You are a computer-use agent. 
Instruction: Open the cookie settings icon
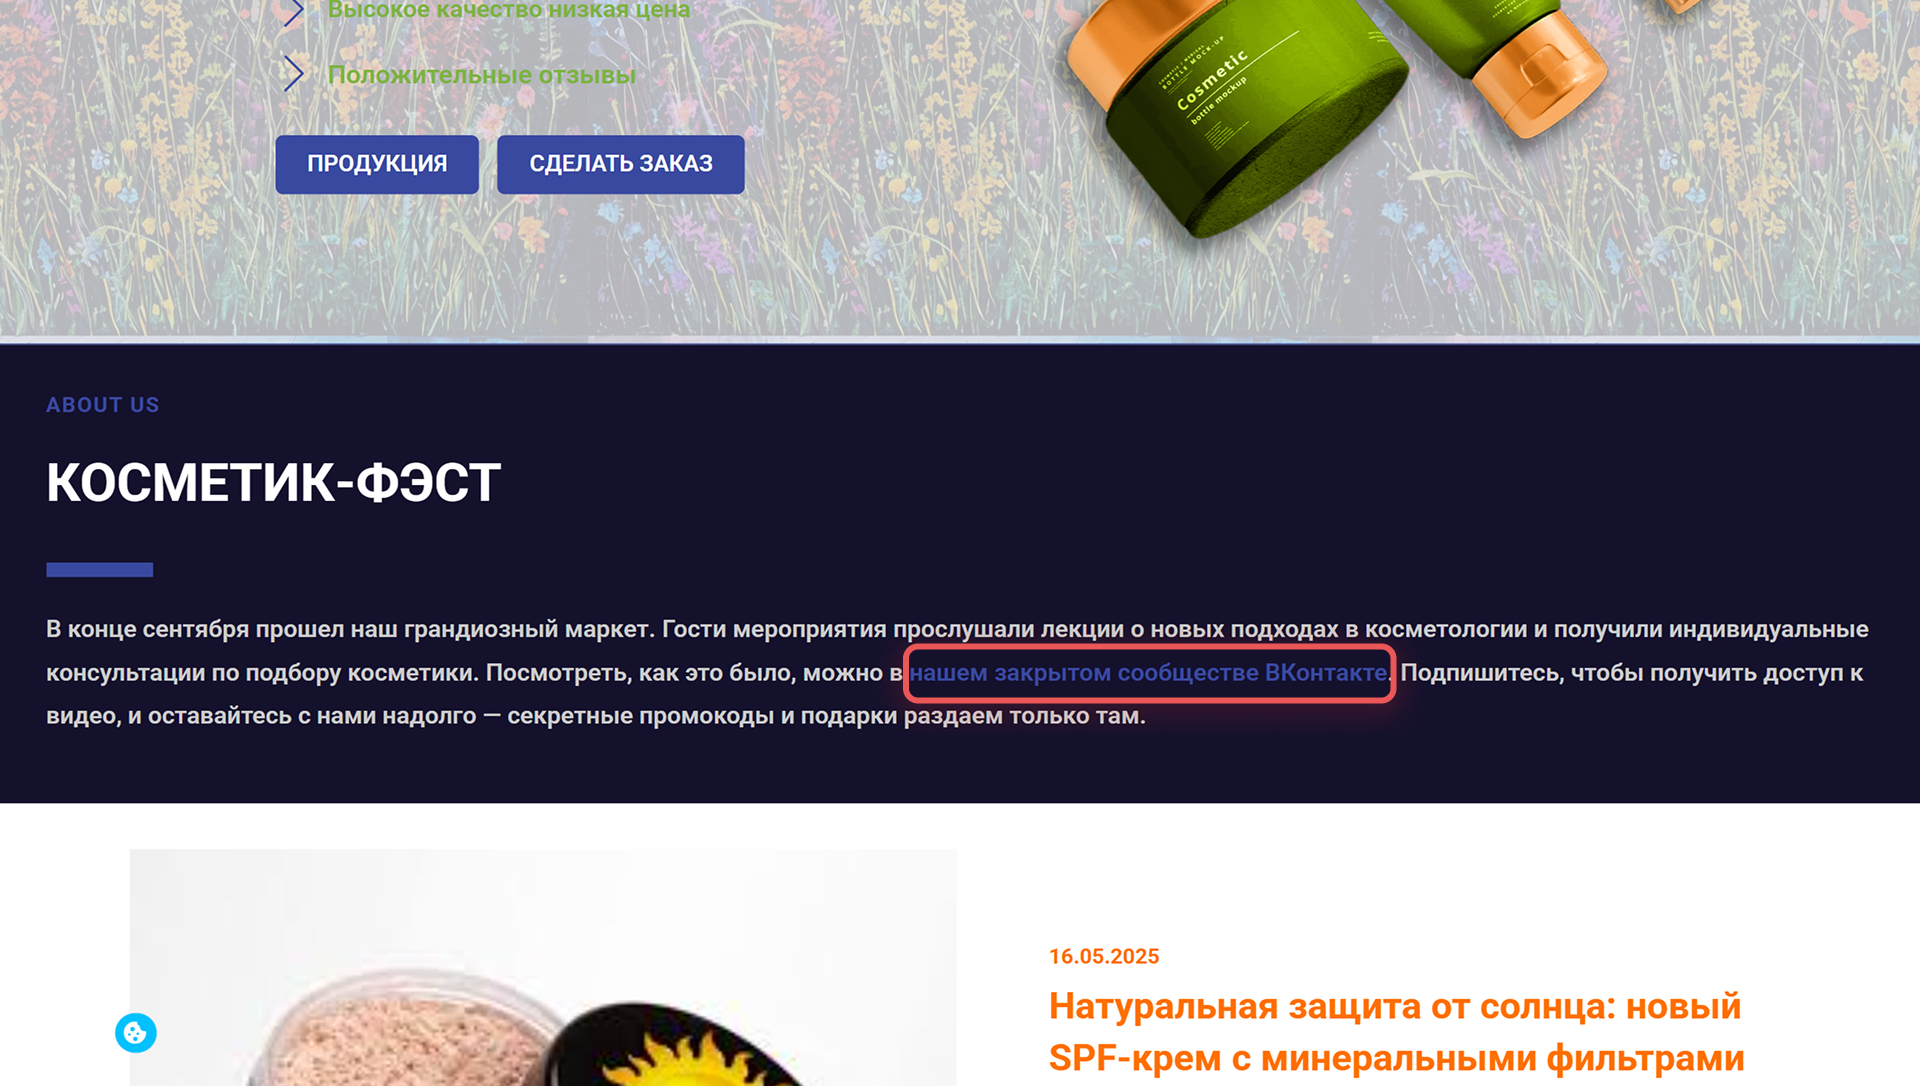coord(136,1033)
